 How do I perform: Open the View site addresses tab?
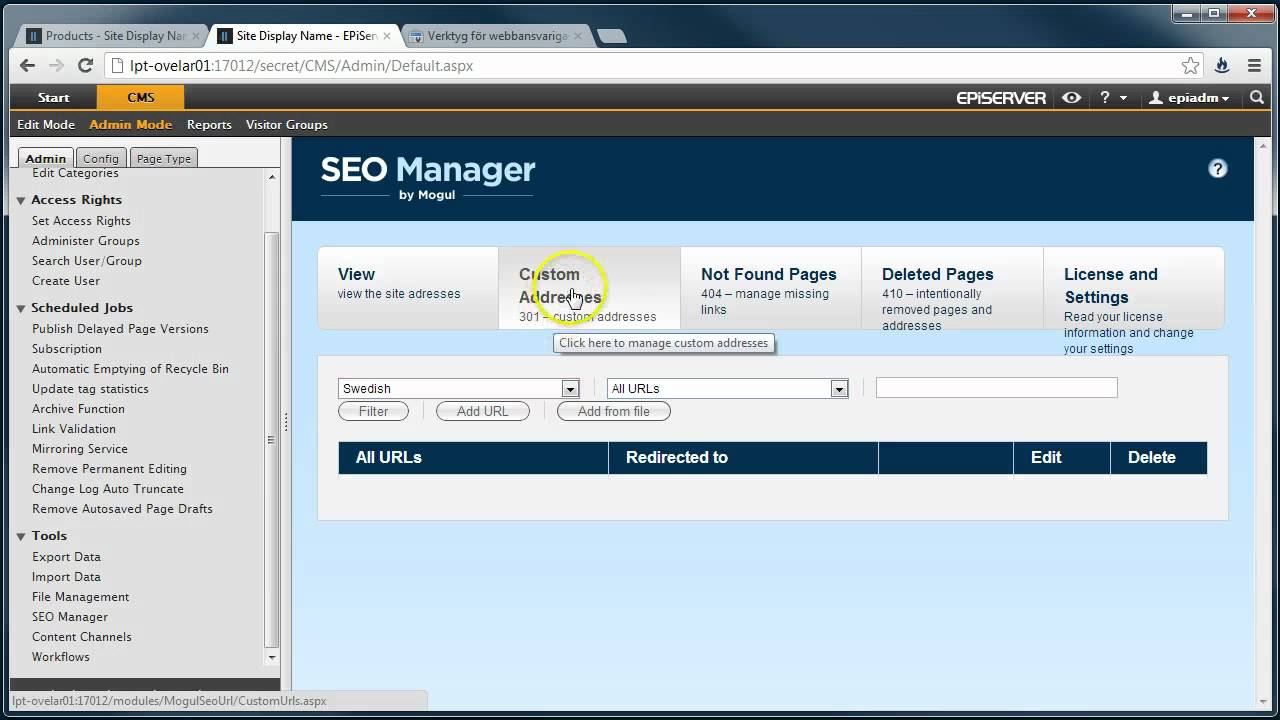pos(408,288)
